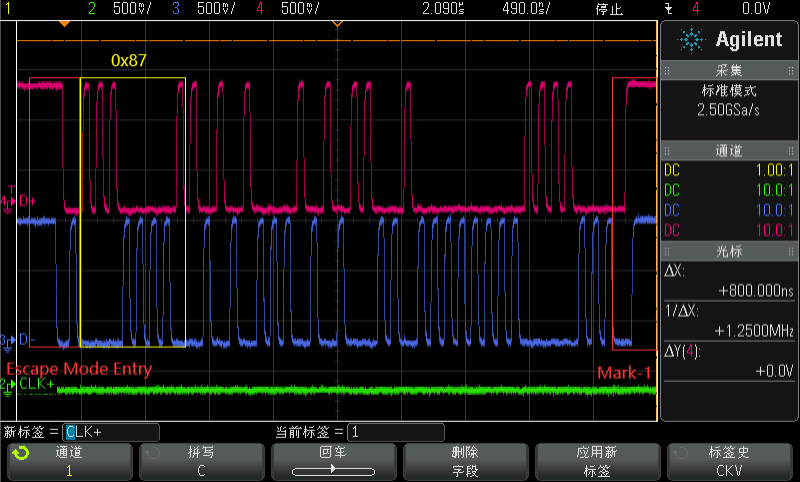
Task: Click the Agilent logo icon
Action: tap(690, 40)
